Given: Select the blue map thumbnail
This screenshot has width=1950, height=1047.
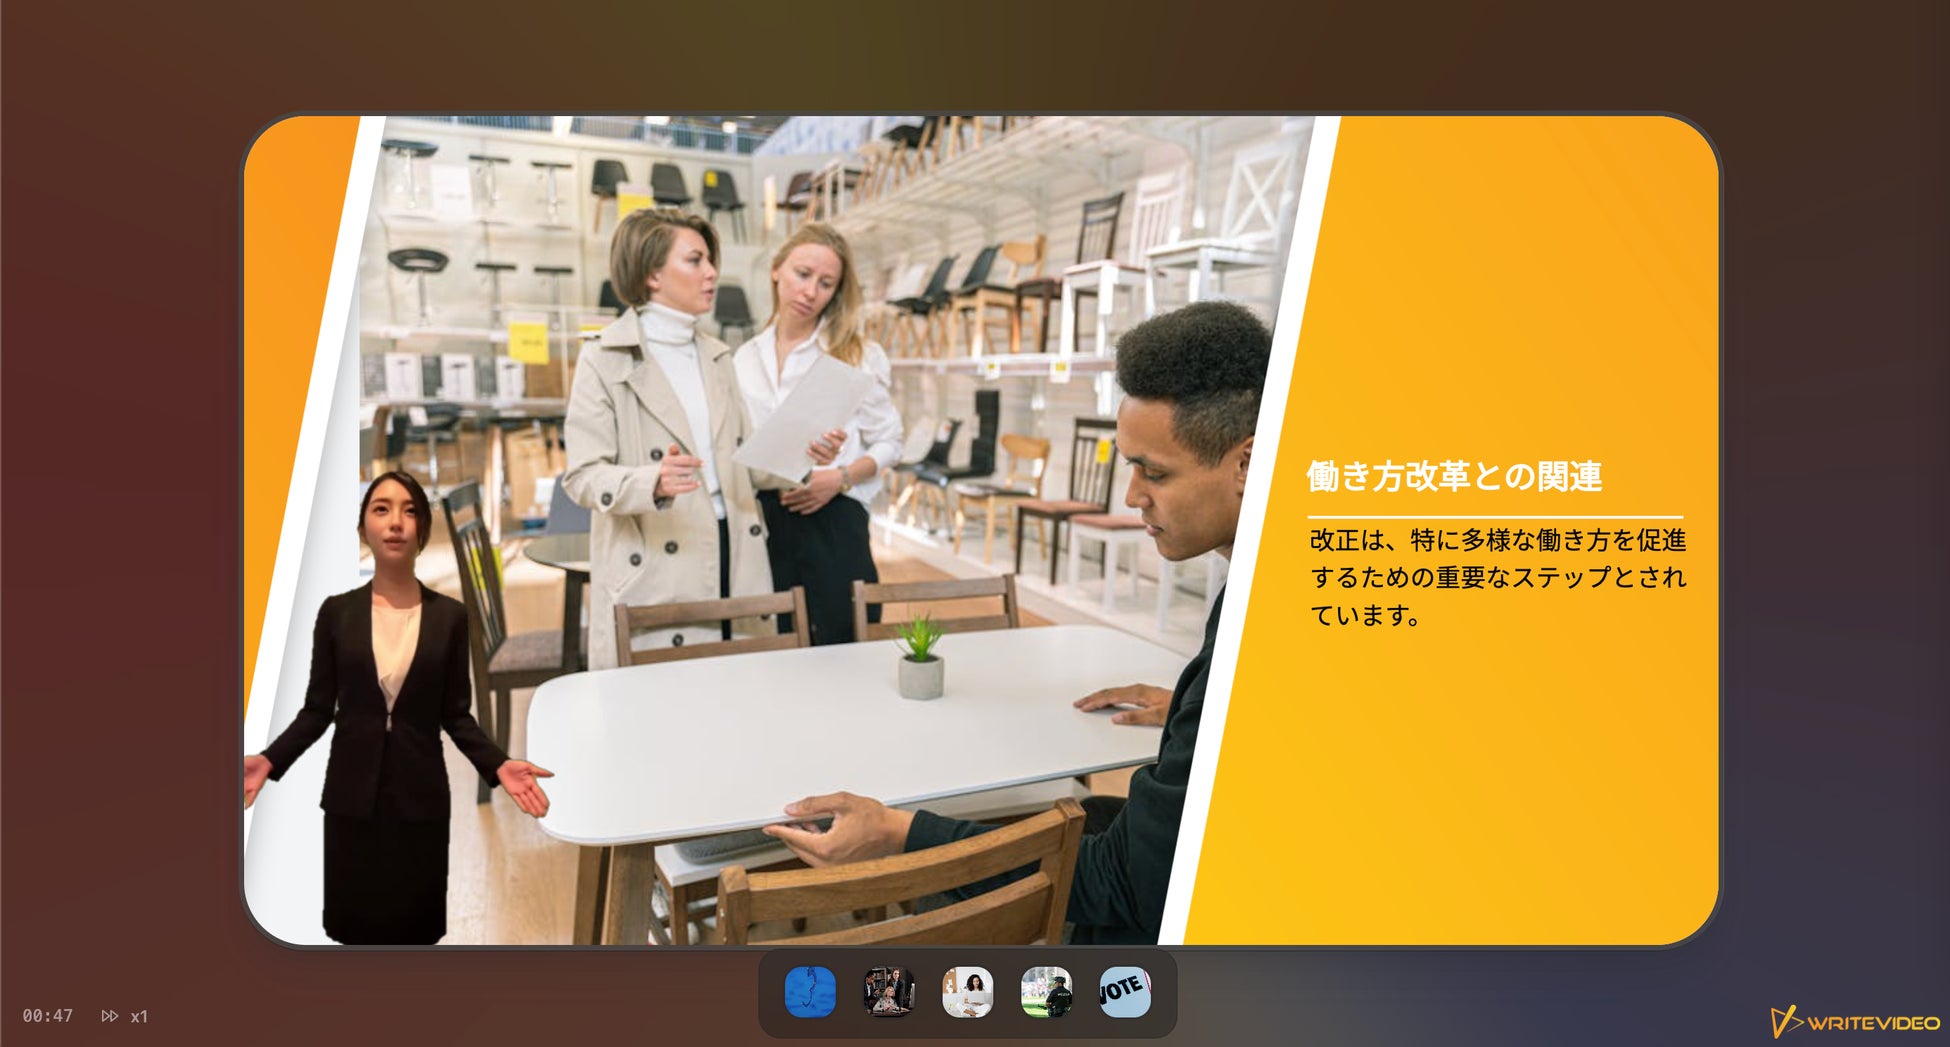Looking at the screenshot, I should 810,992.
